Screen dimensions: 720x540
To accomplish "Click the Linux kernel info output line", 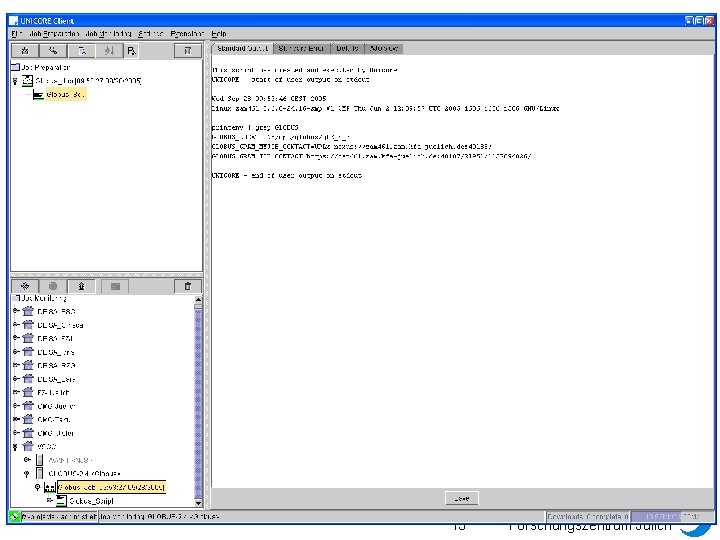I will (x=385, y=108).
